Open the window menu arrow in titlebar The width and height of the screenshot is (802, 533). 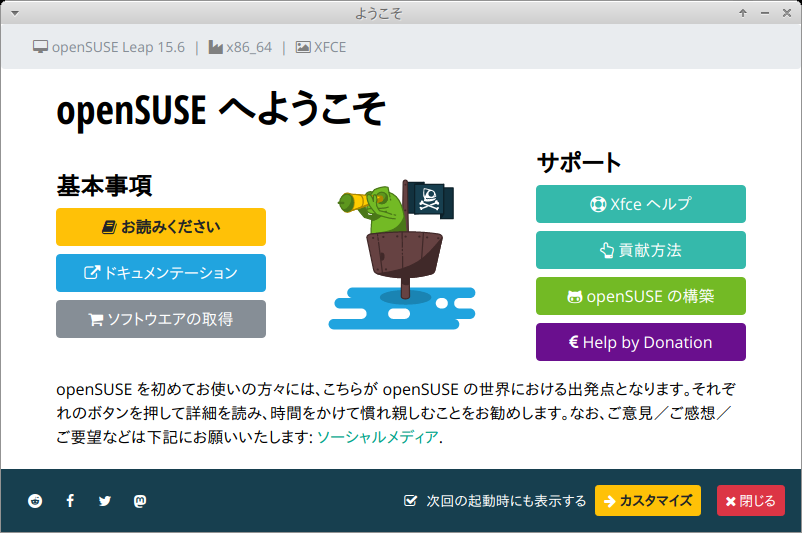(15, 13)
